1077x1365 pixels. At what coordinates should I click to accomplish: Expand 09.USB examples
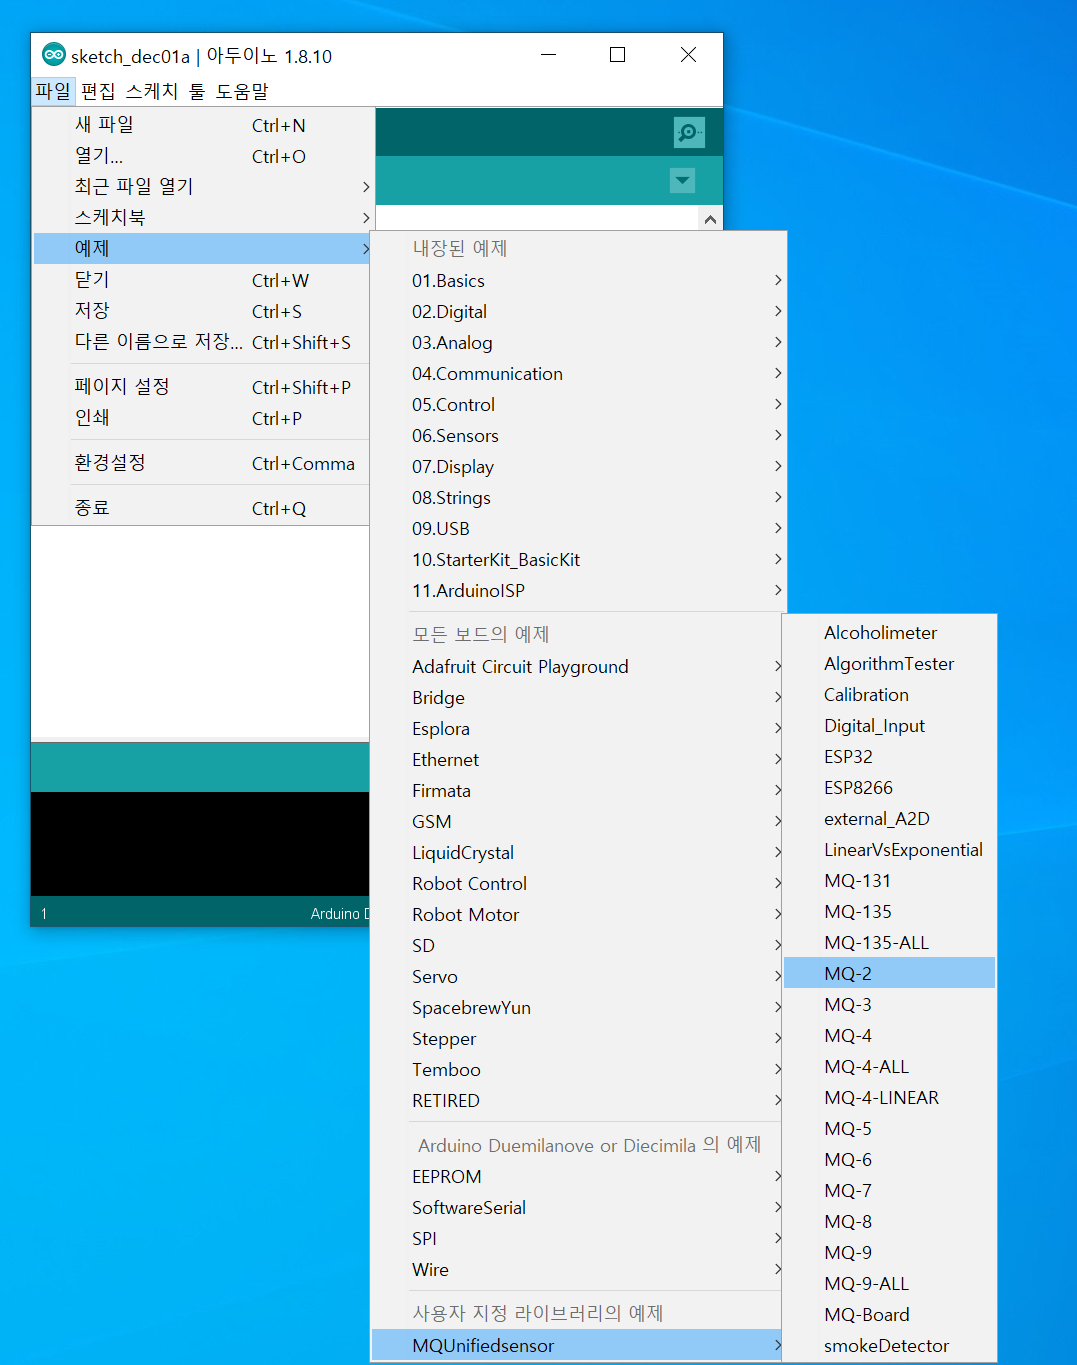pyautogui.click(x=578, y=529)
